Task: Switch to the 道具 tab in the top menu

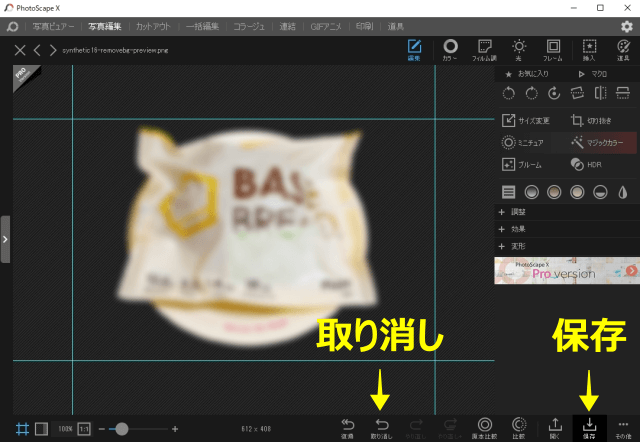Action: [x=396, y=27]
